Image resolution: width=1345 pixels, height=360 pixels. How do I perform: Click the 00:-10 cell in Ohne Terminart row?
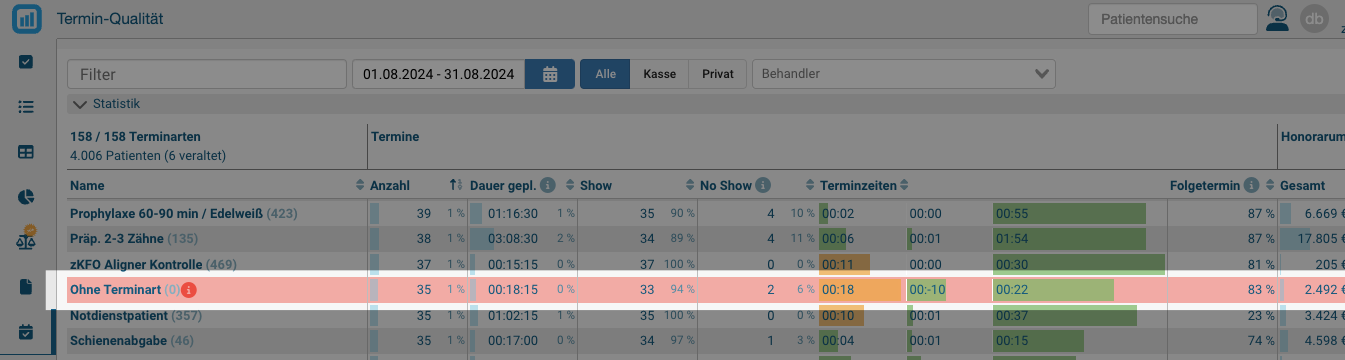pos(927,290)
